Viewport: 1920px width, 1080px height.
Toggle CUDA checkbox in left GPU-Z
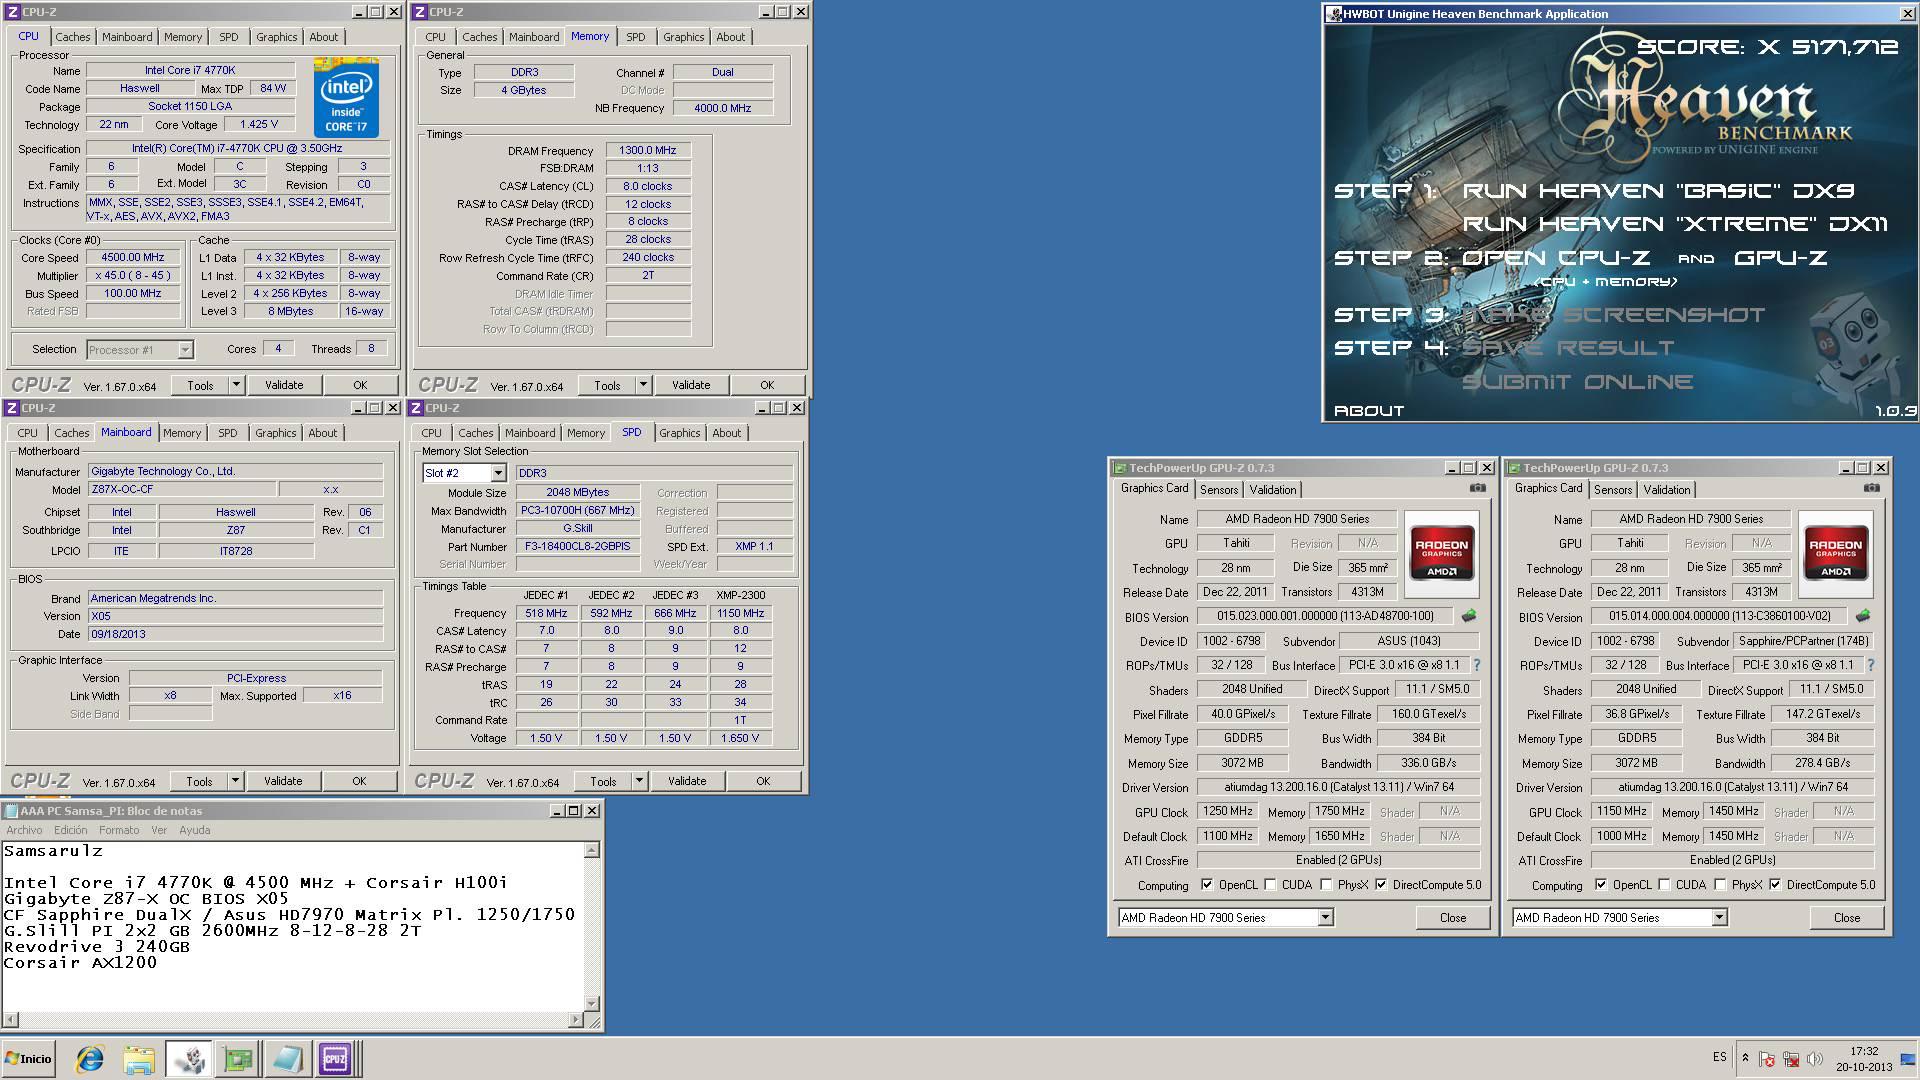tap(1270, 885)
